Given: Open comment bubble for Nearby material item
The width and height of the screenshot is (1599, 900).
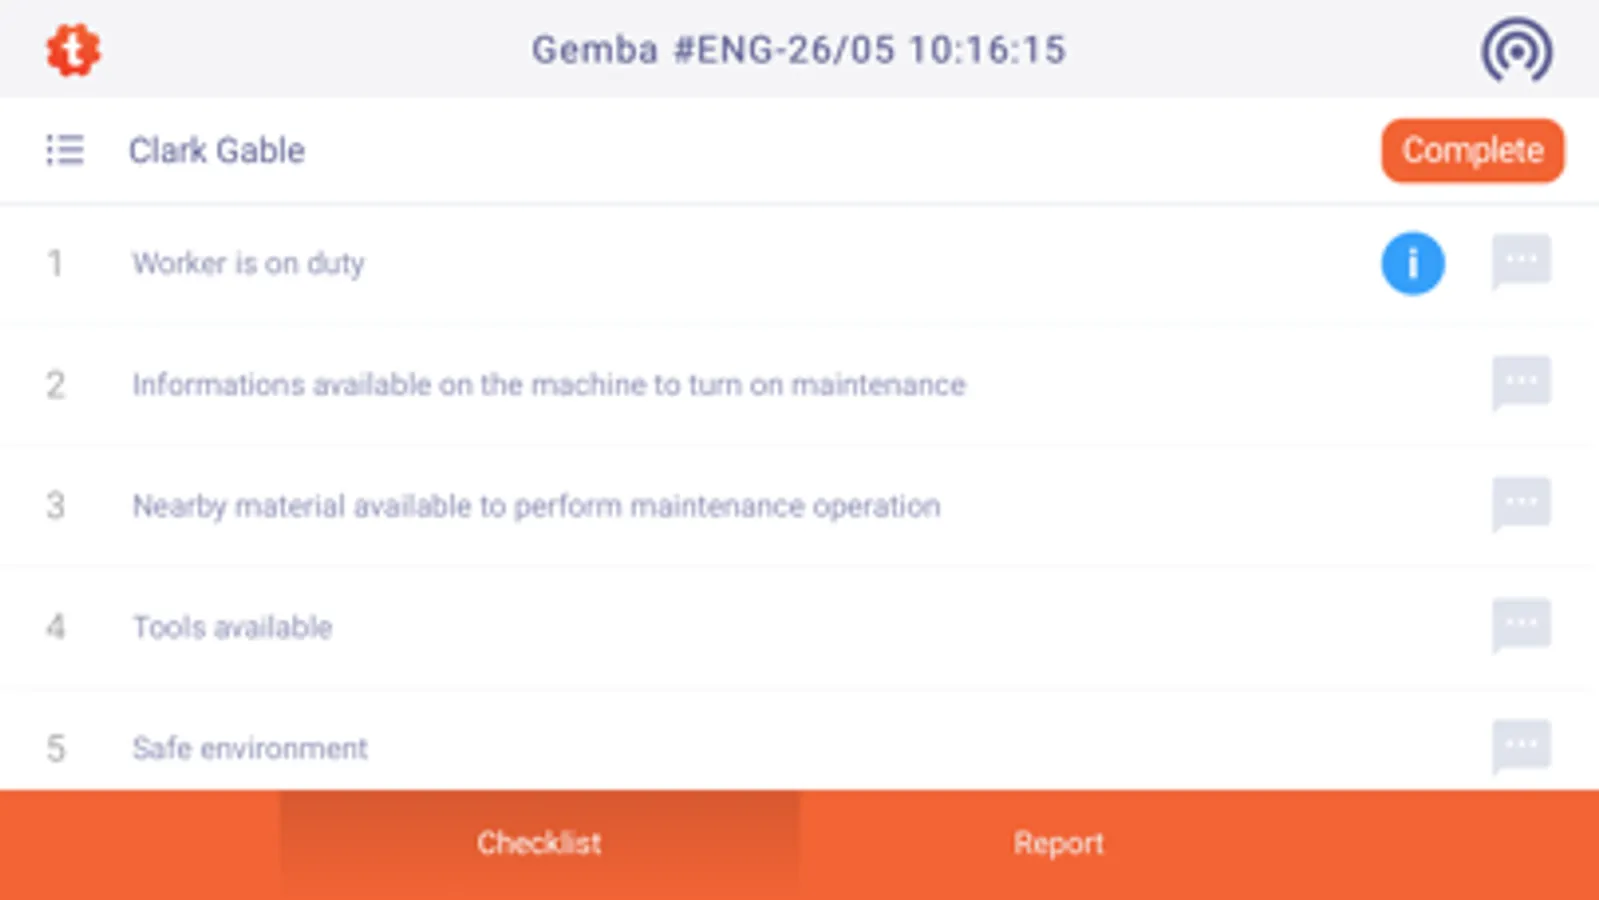Looking at the screenshot, I should 1520,504.
